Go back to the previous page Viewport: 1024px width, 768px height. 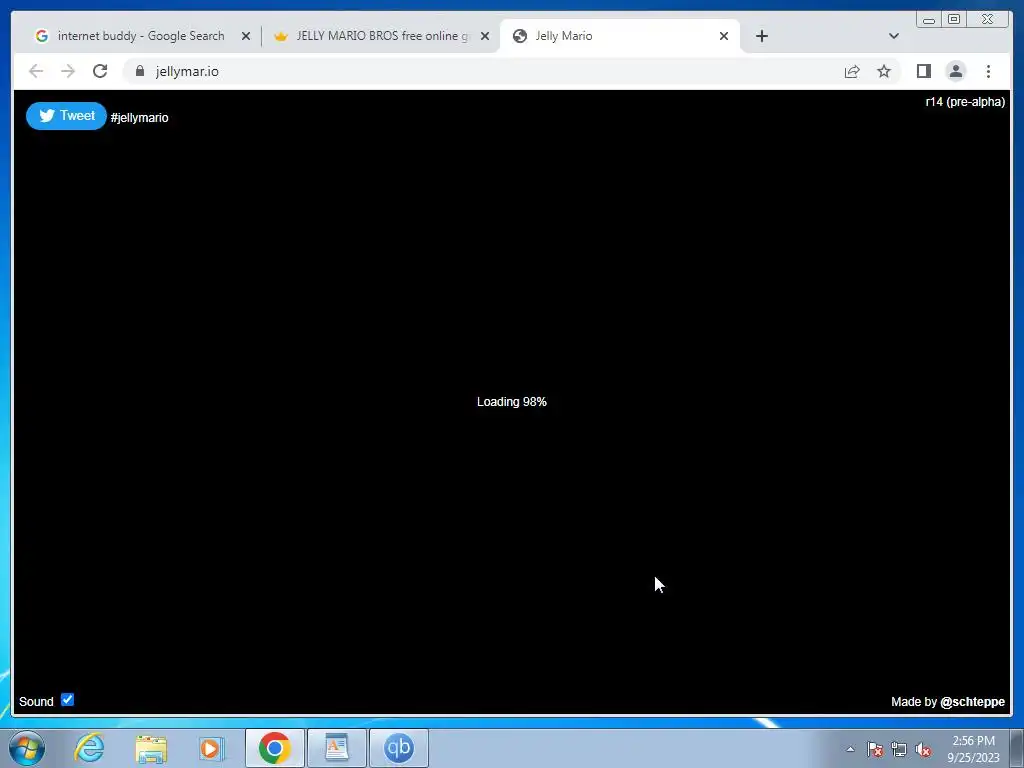tap(36, 71)
